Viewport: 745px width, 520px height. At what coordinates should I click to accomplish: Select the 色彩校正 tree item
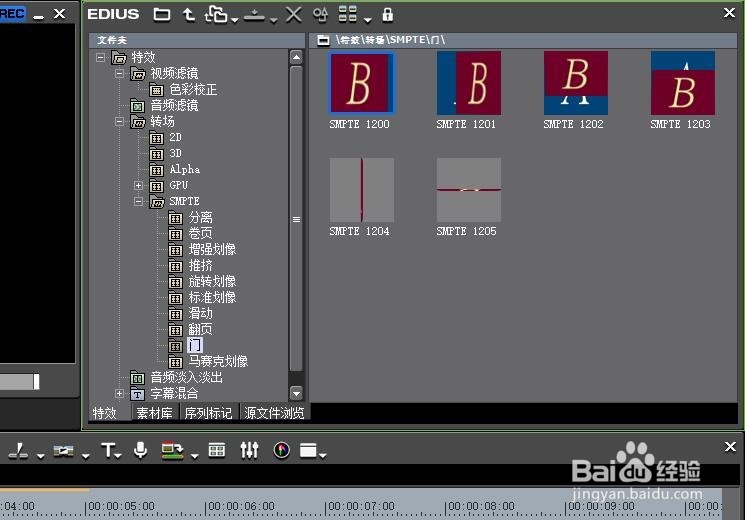coord(193,89)
